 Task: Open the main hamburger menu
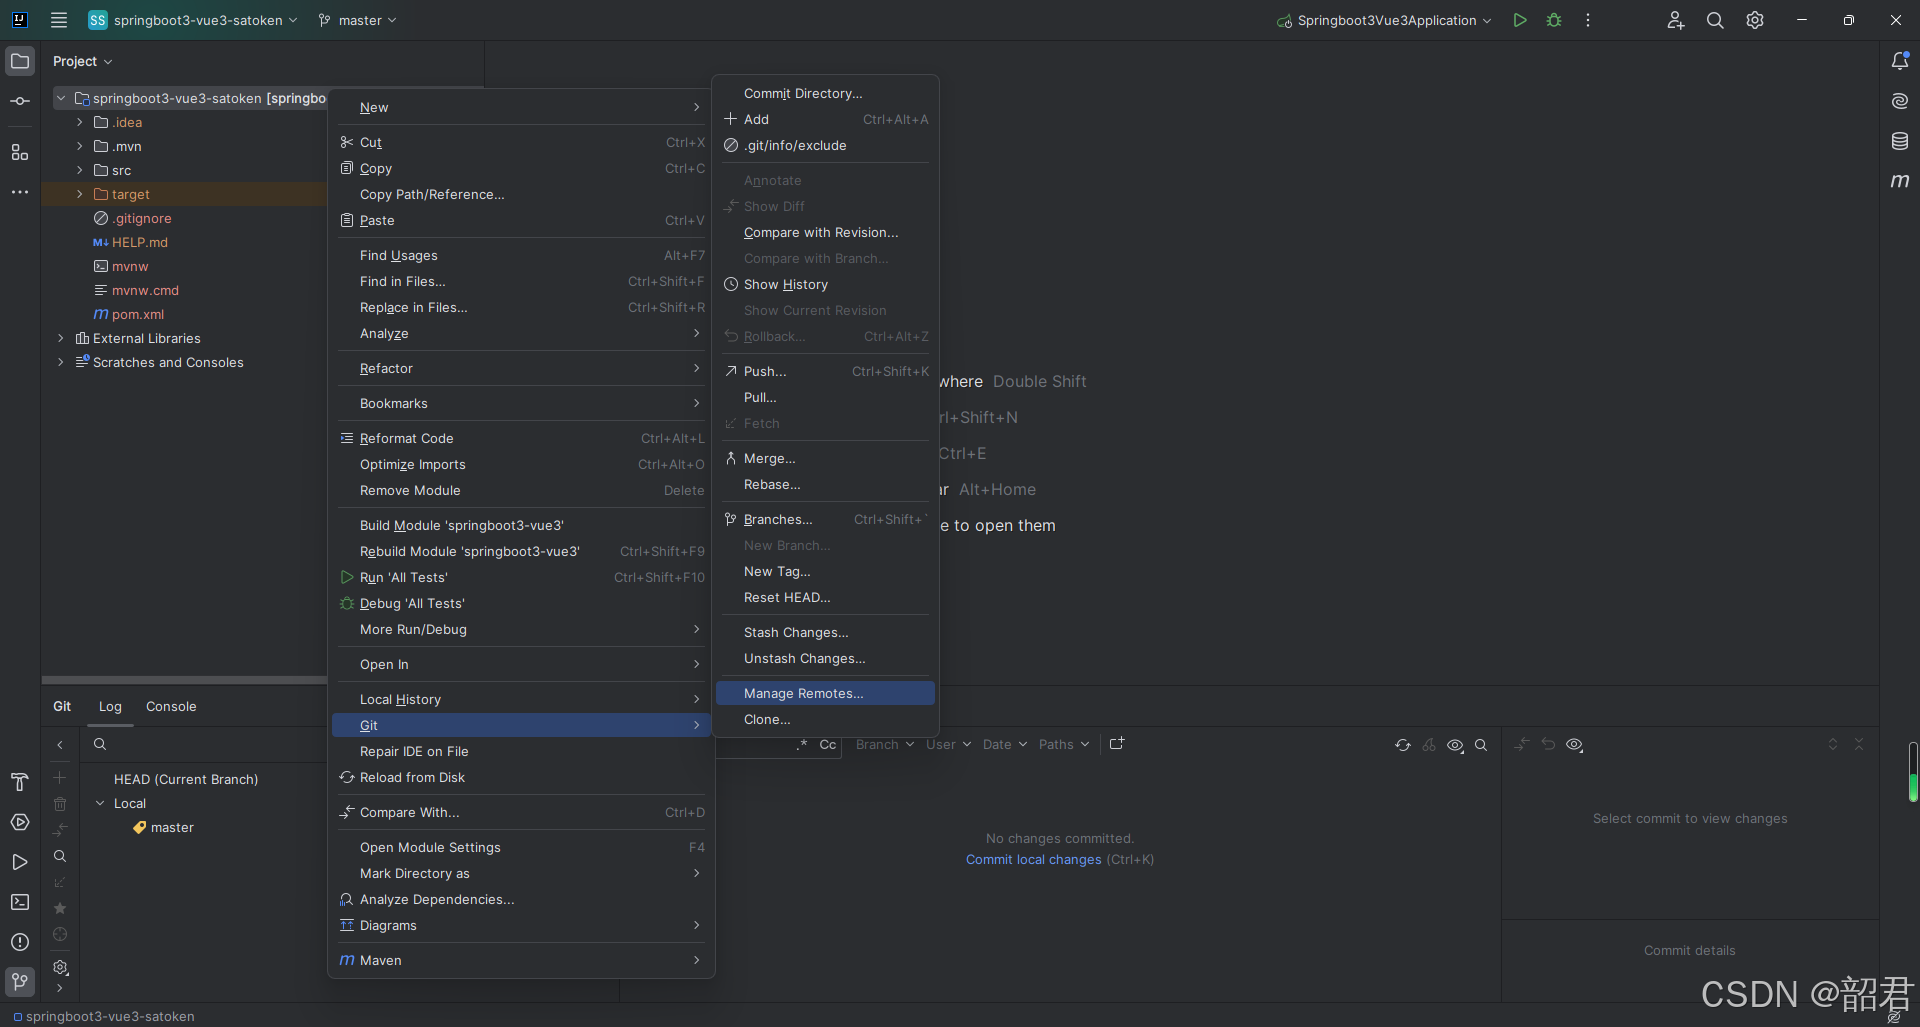(x=59, y=20)
